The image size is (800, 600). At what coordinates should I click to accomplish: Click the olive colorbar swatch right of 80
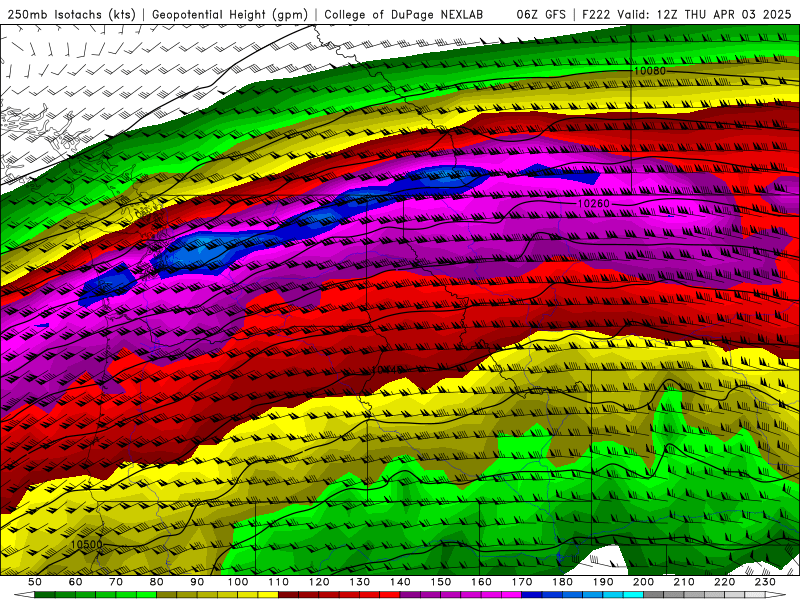coord(167,595)
